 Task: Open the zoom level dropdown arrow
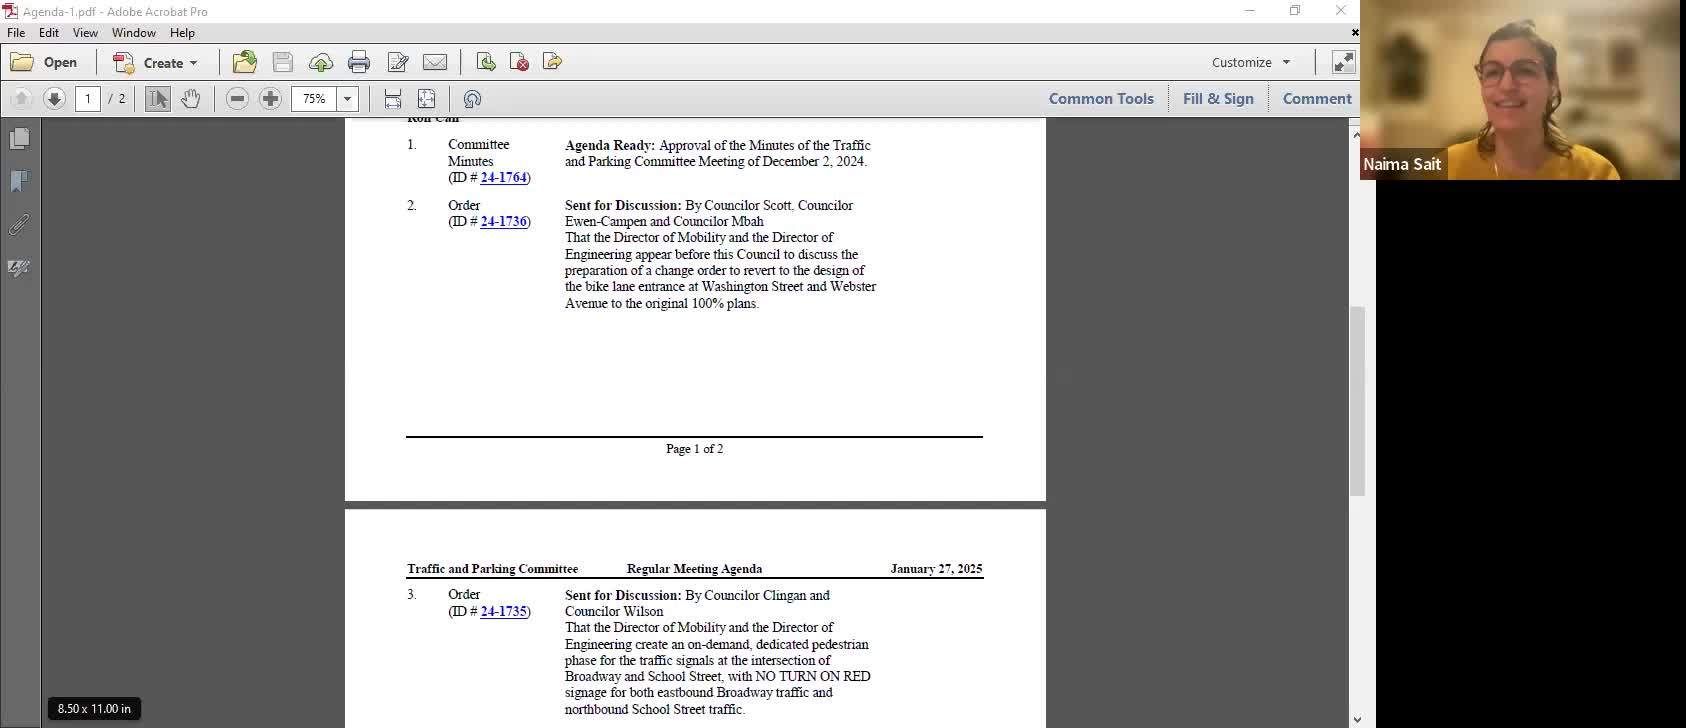[348, 98]
